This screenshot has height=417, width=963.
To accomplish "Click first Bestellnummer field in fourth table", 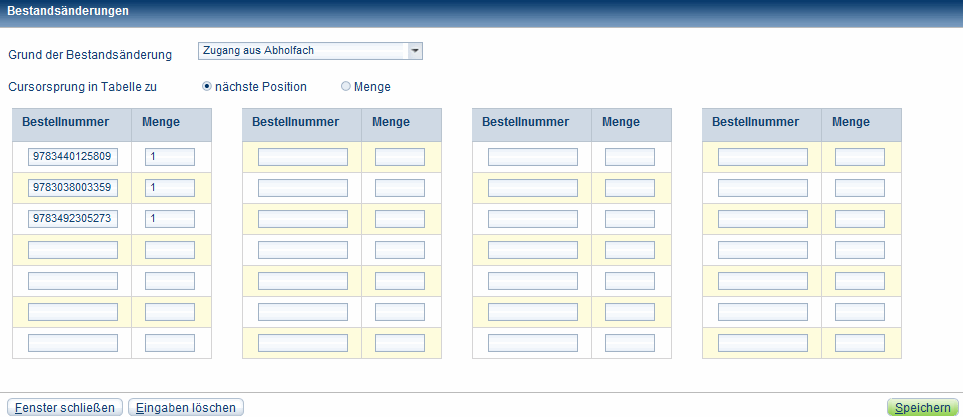I will tap(763, 157).
